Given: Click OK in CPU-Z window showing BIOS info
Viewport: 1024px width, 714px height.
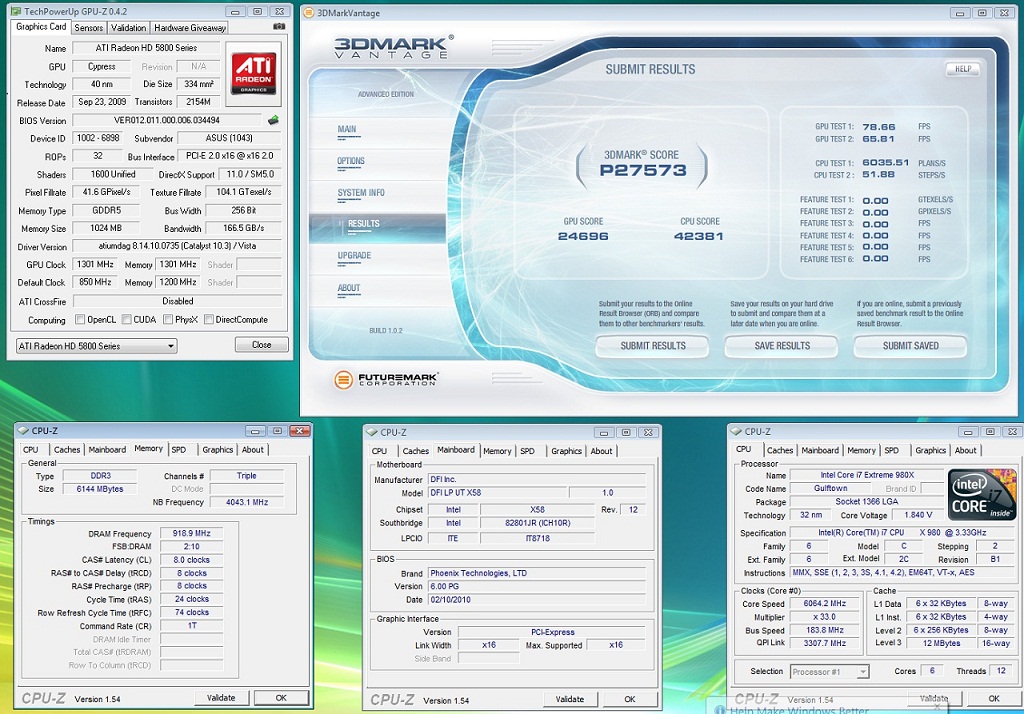Looking at the screenshot, I should 630,699.
